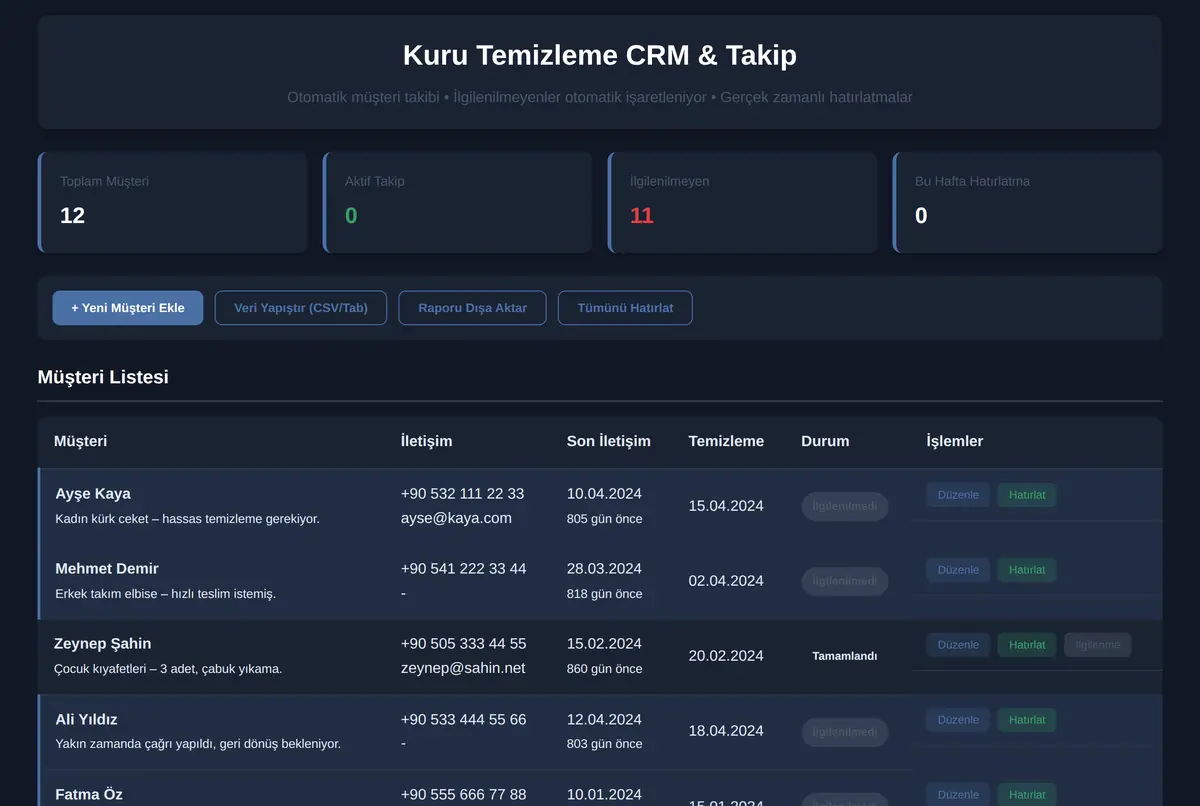Click 'İlgilenilmedi' status badge for Ayşe Kaya

point(845,506)
